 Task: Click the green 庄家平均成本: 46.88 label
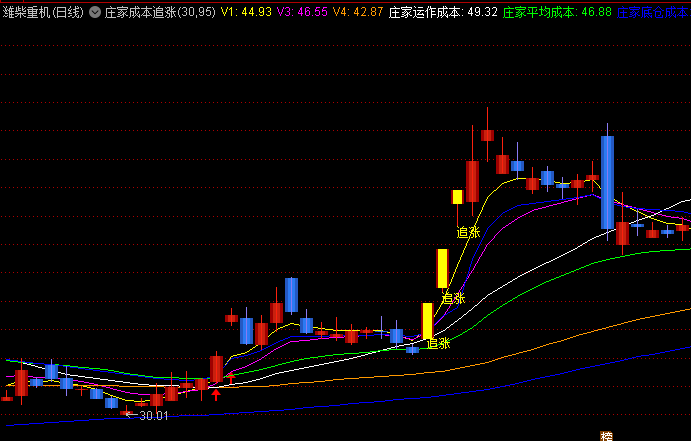(x=557, y=12)
